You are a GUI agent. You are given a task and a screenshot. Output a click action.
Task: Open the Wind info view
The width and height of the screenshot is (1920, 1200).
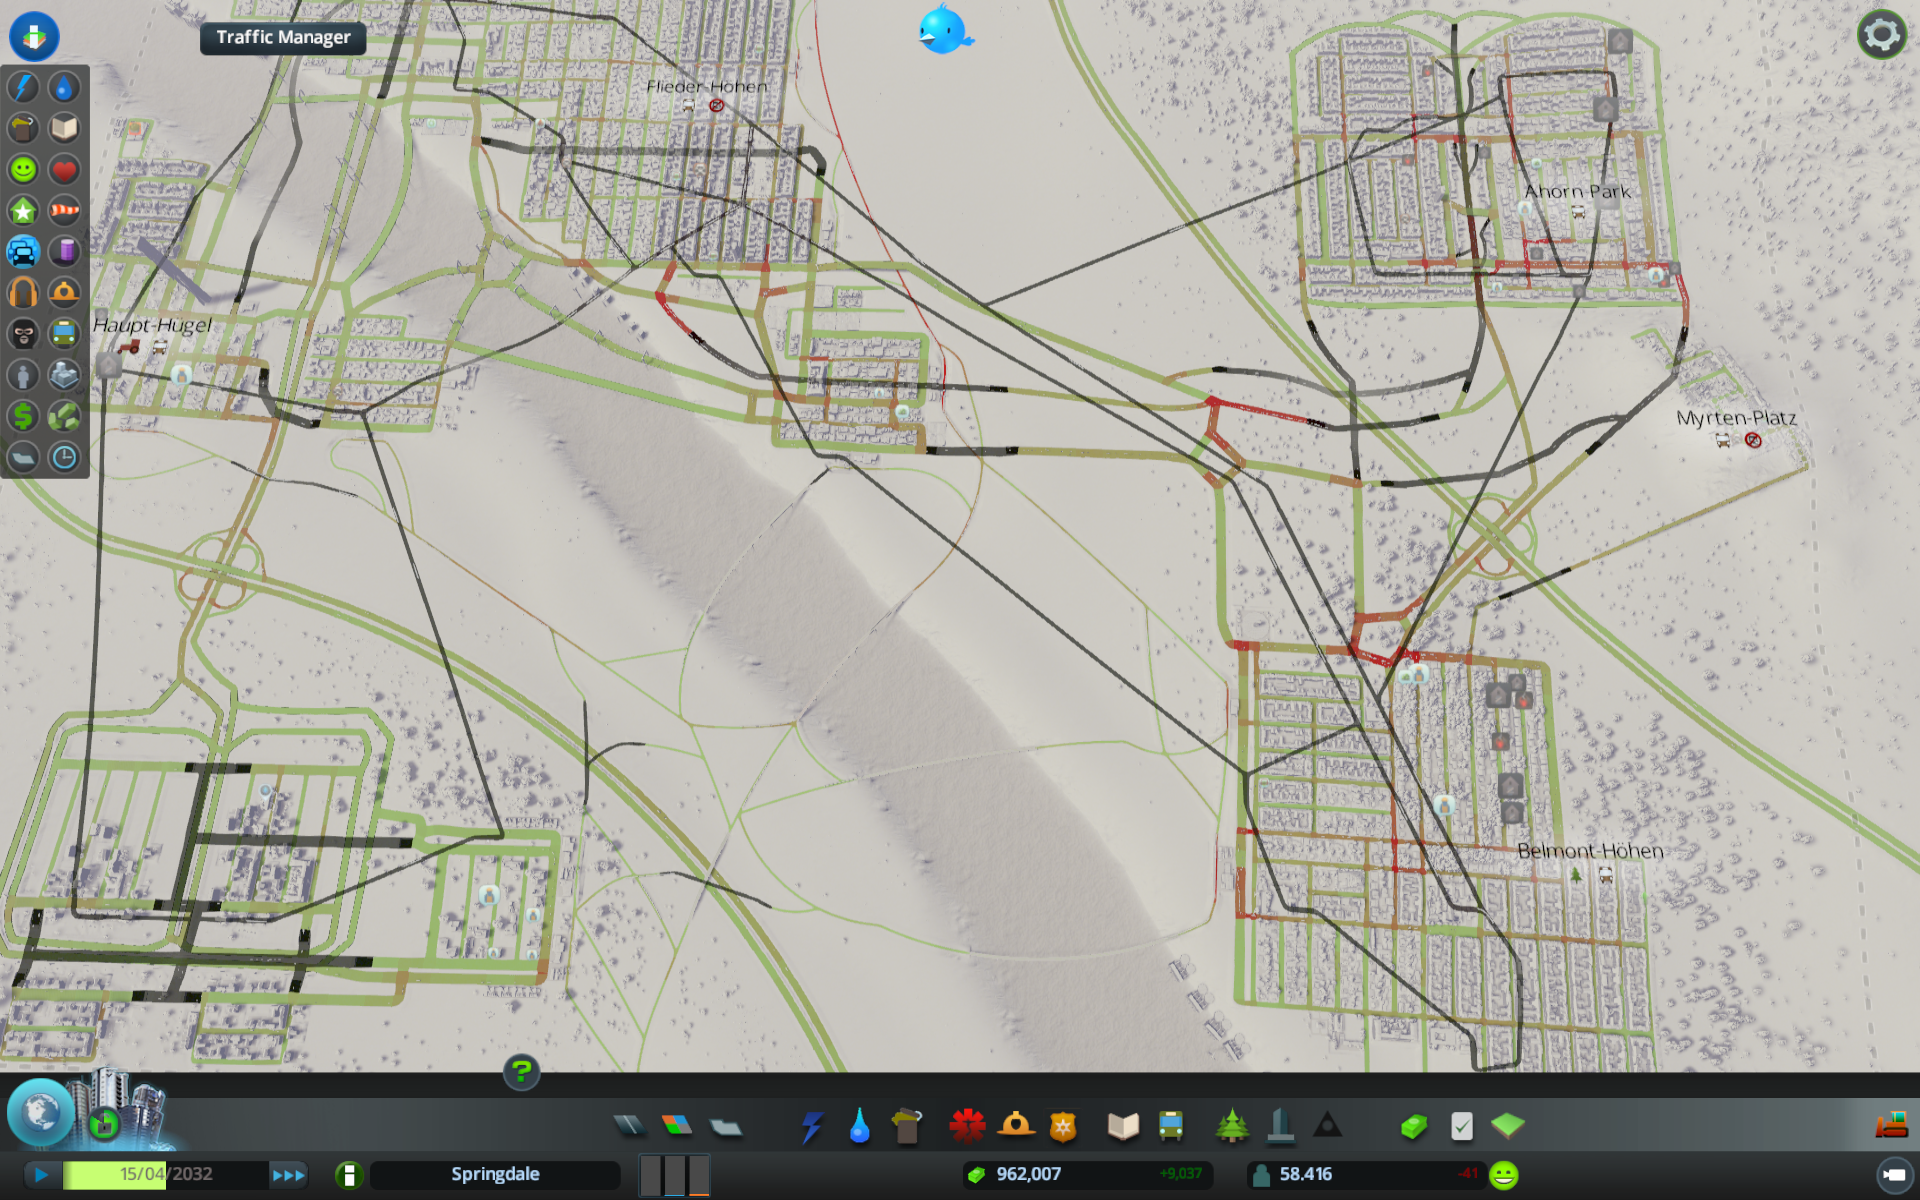pos(64,210)
